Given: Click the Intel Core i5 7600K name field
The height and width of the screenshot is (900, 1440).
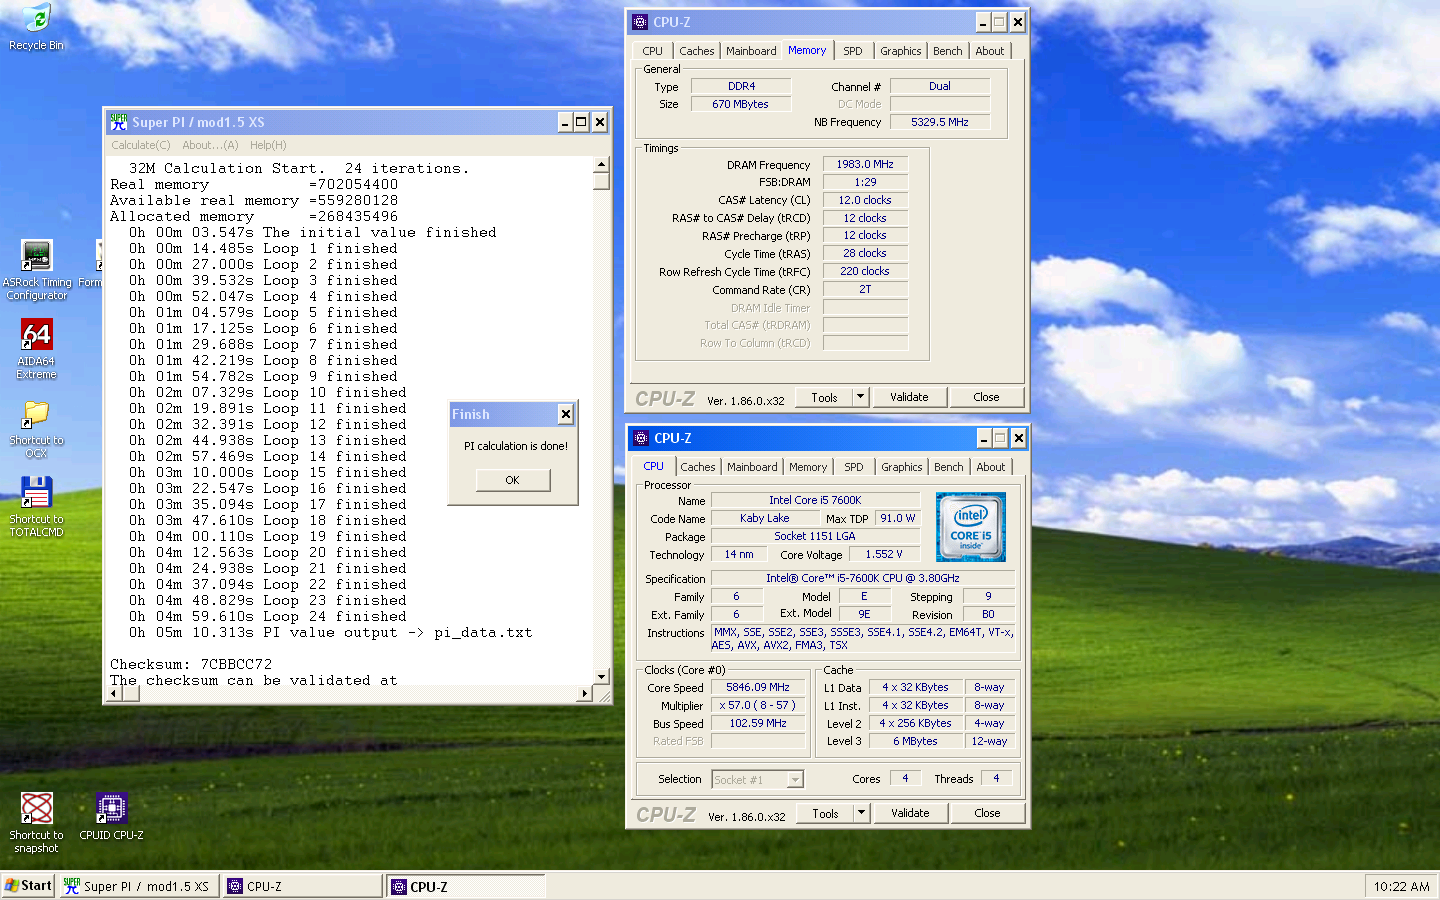Looking at the screenshot, I should coord(815,500).
